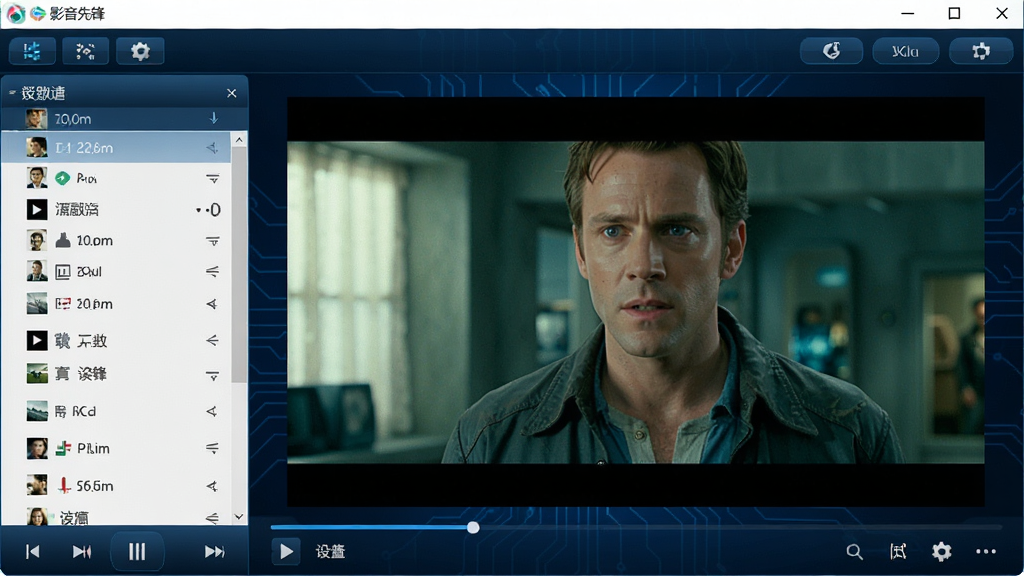Screen dimensions: 1024x576
Task: Click share icon on 20ul row
Action: pos(212,272)
